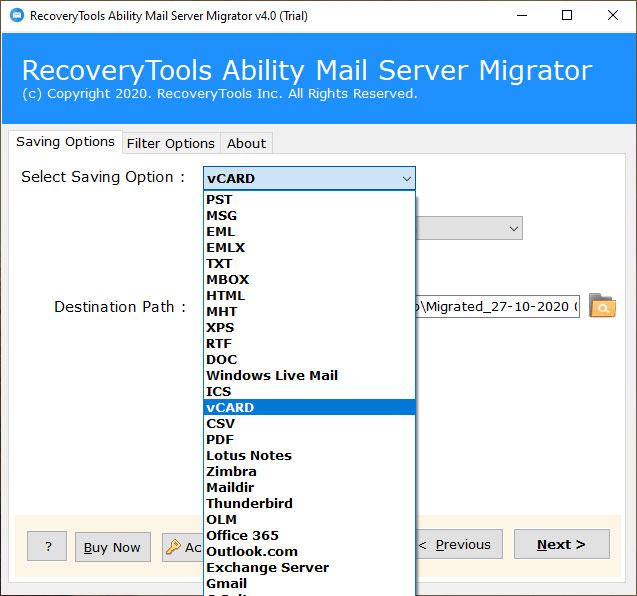Expand the greyed dropdown behind the list
The height and width of the screenshot is (596, 637).
[x=514, y=228]
